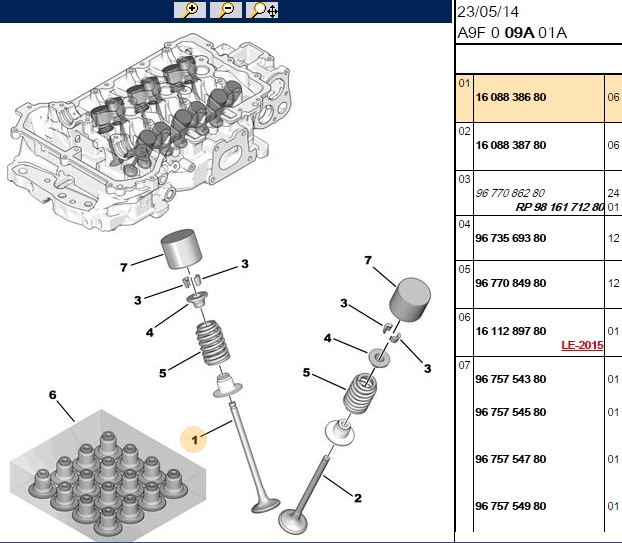The width and height of the screenshot is (622, 543).
Task: Click row reference 07 in parts table
Action: [x=464, y=365]
